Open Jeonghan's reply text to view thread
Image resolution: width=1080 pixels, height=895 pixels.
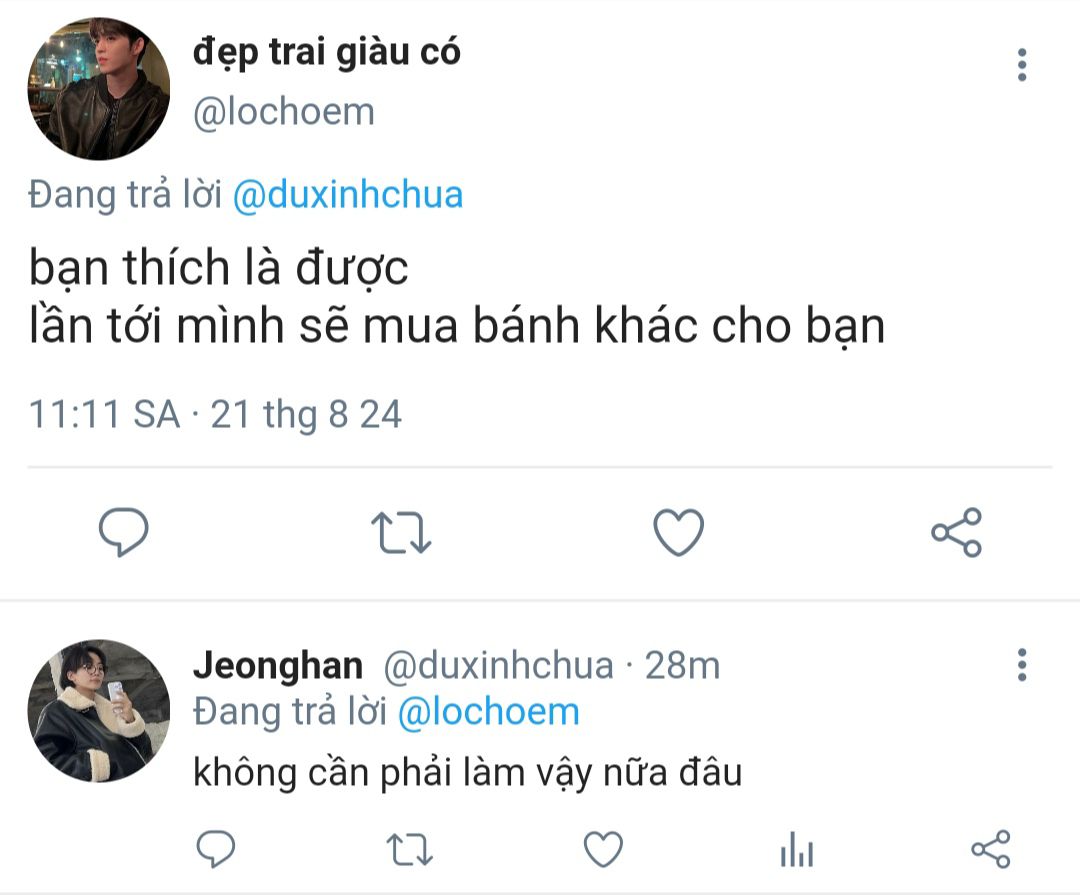tap(468, 772)
